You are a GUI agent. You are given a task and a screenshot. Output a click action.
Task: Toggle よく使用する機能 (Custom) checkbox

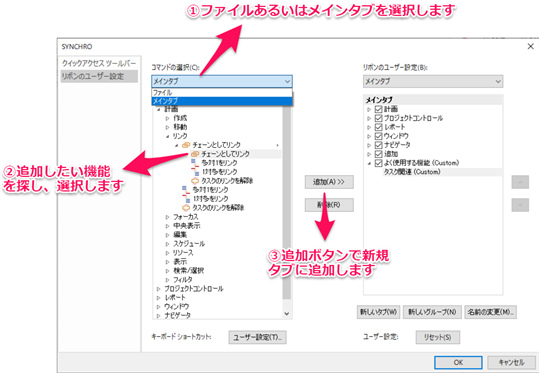pyautogui.click(x=378, y=163)
